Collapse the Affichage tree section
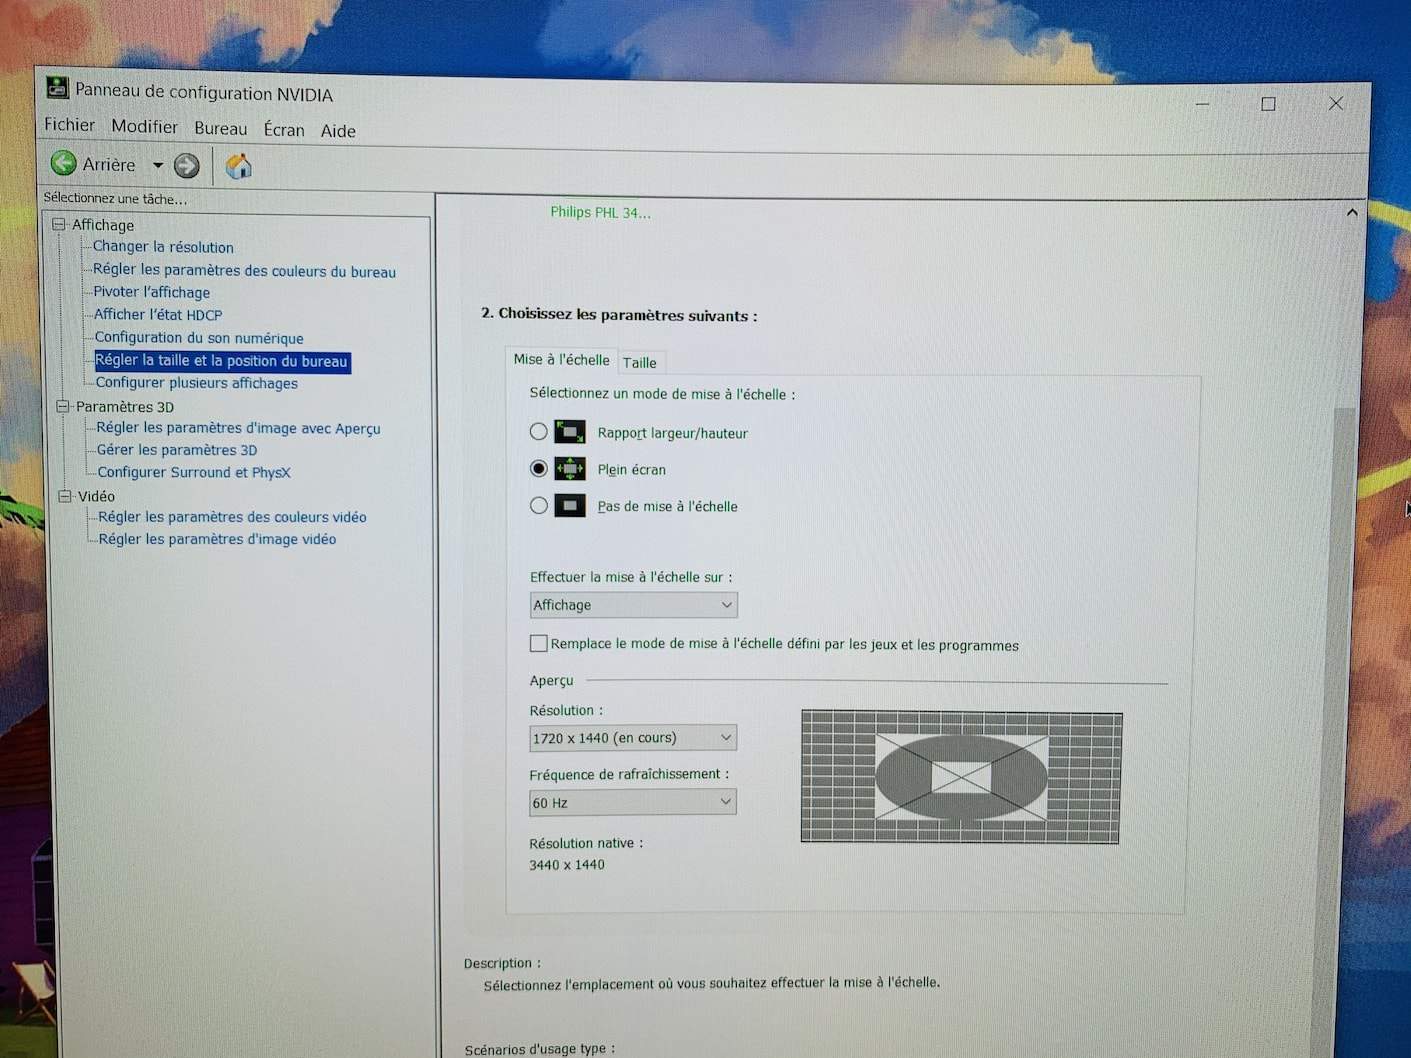The width and height of the screenshot is (1411, 1058). 59,224
